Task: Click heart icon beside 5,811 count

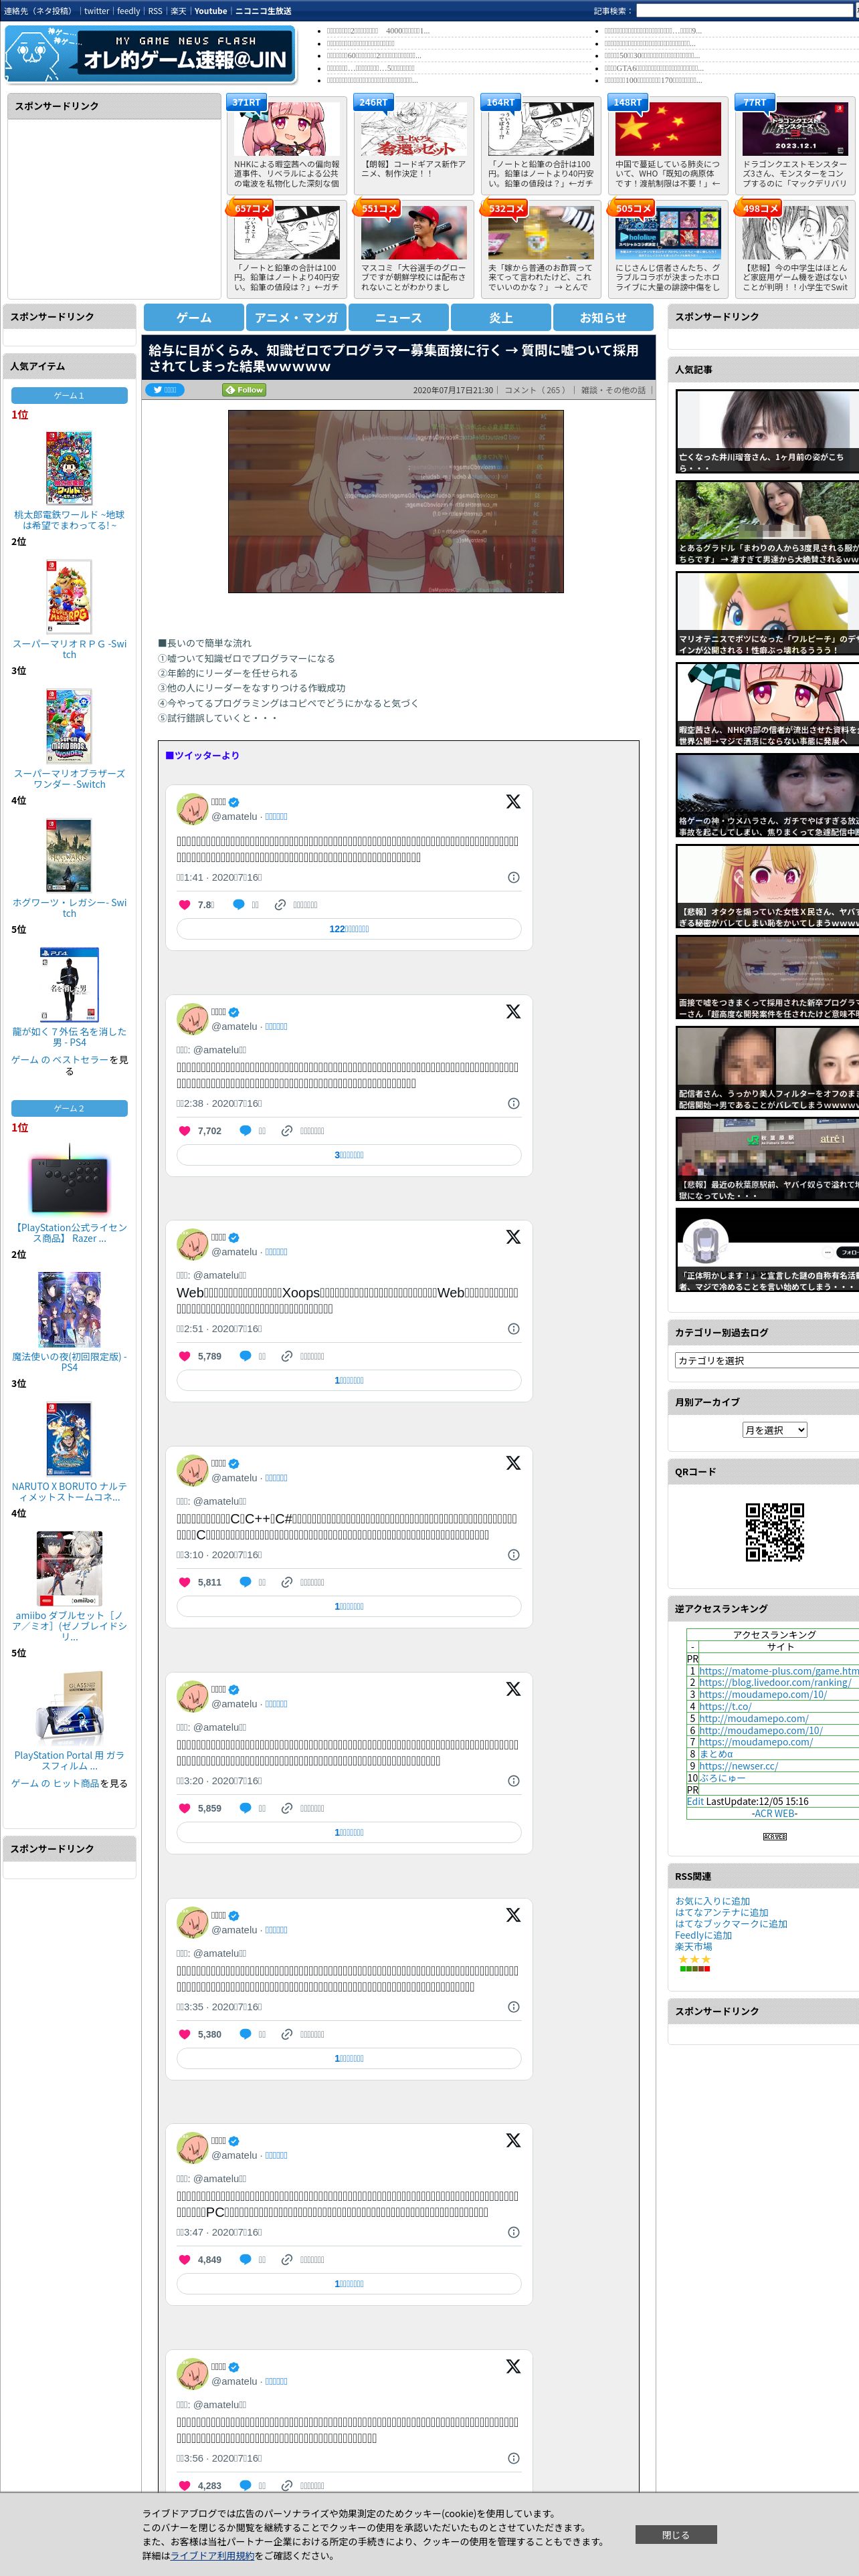Action: pyautogui.click(x=184, y=1582)
